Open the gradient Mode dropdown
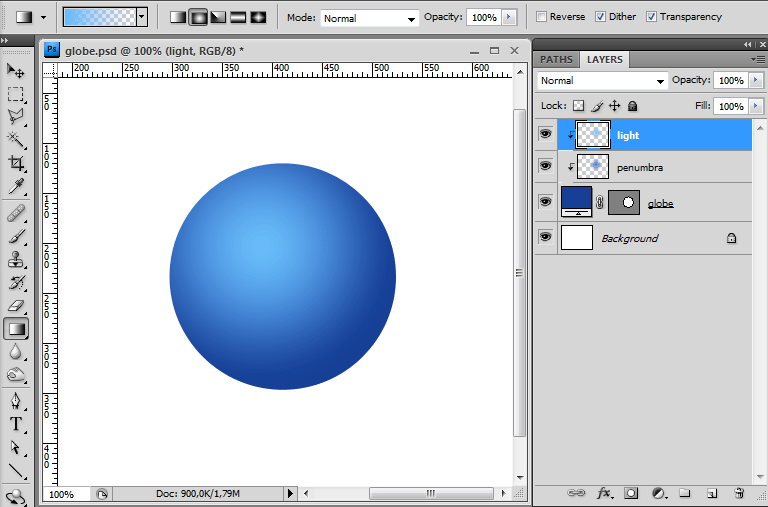768x507 pixels. point(370,18)
